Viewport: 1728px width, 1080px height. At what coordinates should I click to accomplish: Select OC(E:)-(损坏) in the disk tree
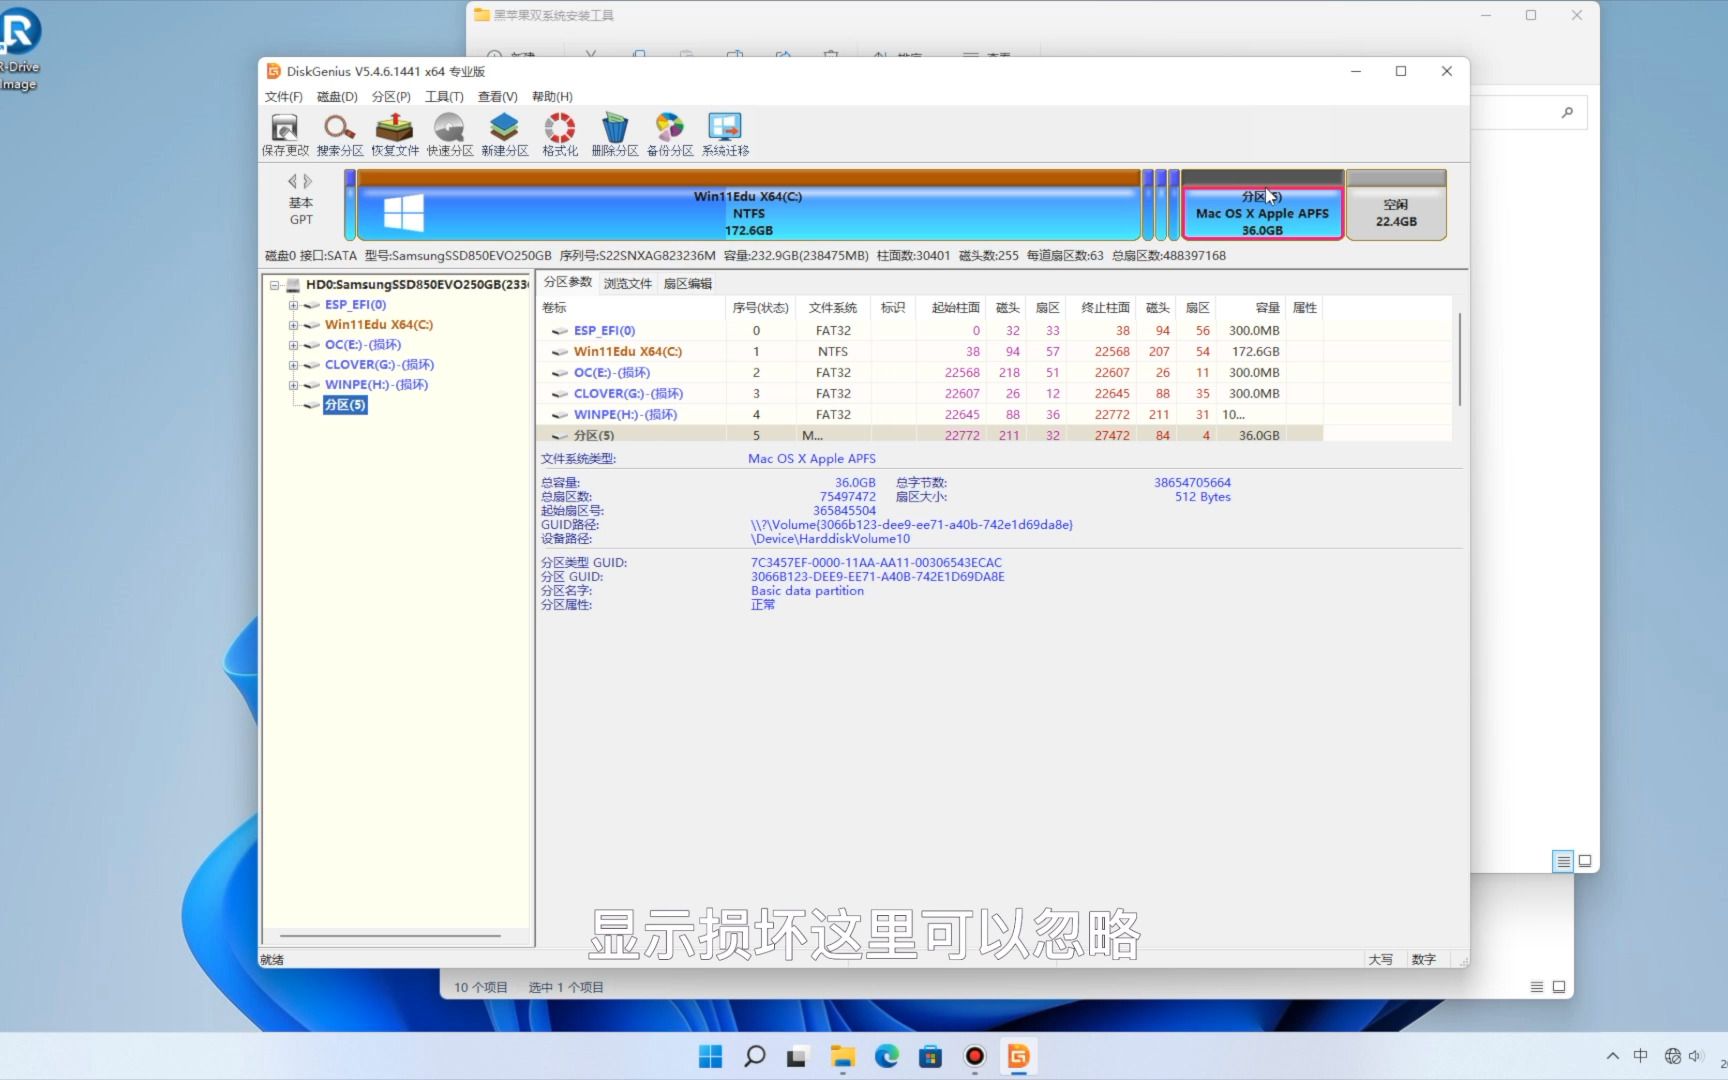pos(363,345)
